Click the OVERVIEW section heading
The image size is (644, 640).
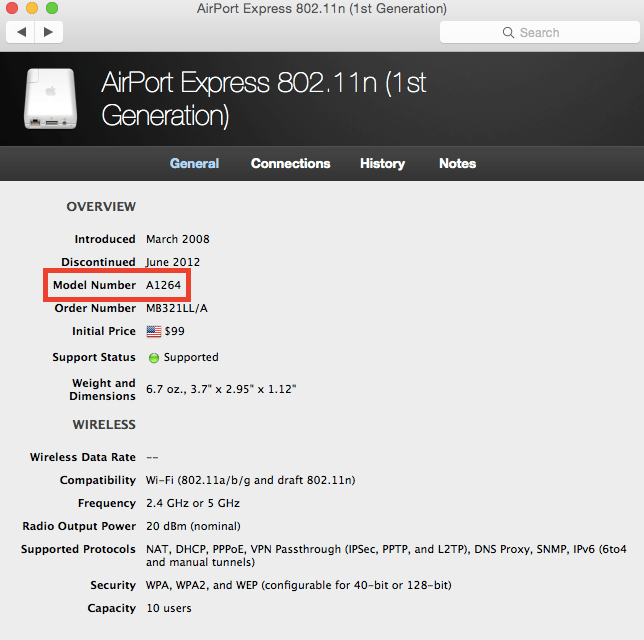tap(101, 207)
